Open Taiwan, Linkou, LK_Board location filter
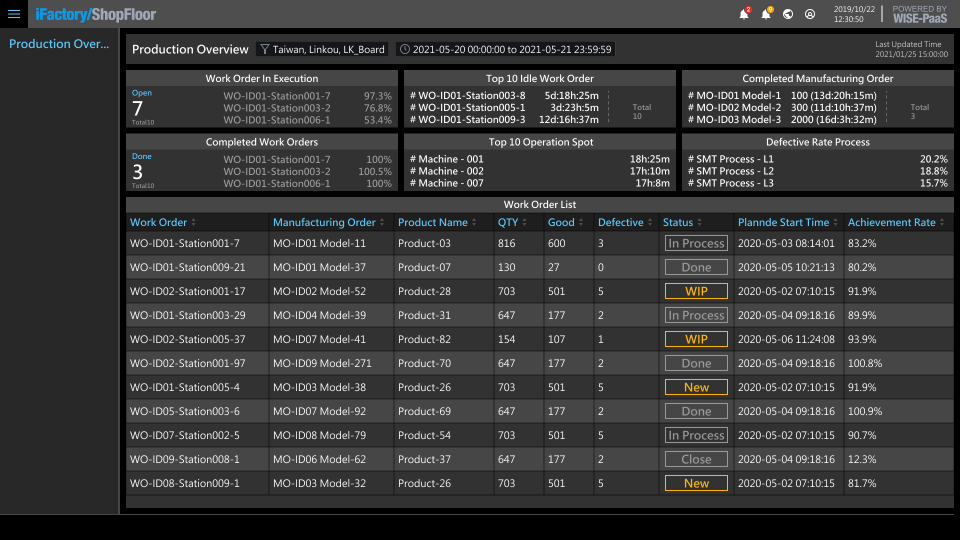This screenshot has width=960, height=540. pyautogui.click(x=329, y=49)
